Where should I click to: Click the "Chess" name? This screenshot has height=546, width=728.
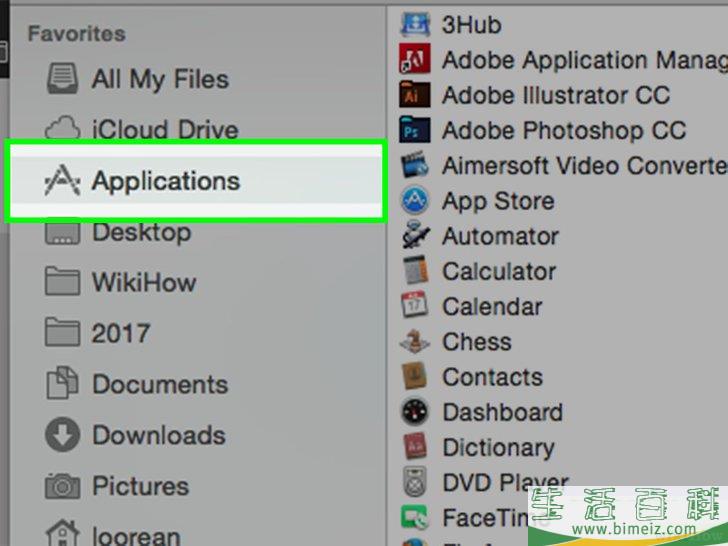coord(477,342)
